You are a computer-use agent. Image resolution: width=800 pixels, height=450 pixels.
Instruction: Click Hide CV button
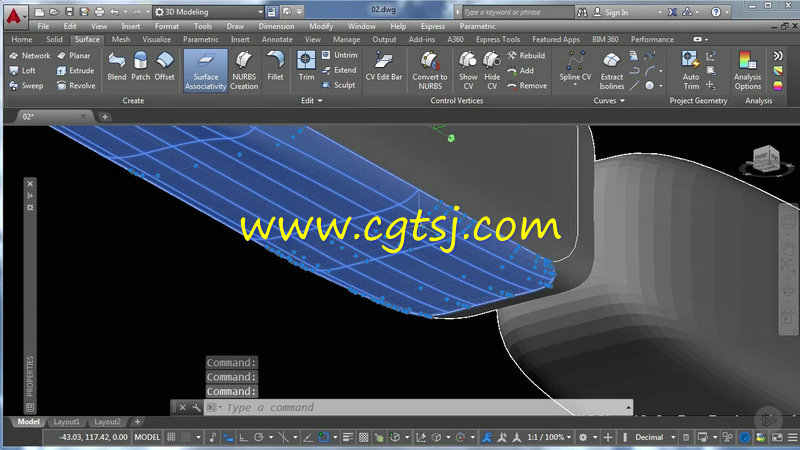pos(492,71)
